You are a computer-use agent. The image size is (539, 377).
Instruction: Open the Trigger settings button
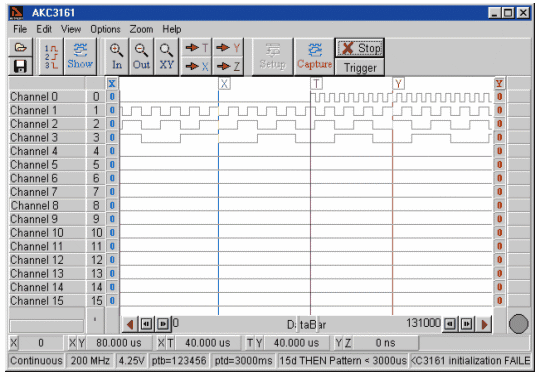[360, 67]
